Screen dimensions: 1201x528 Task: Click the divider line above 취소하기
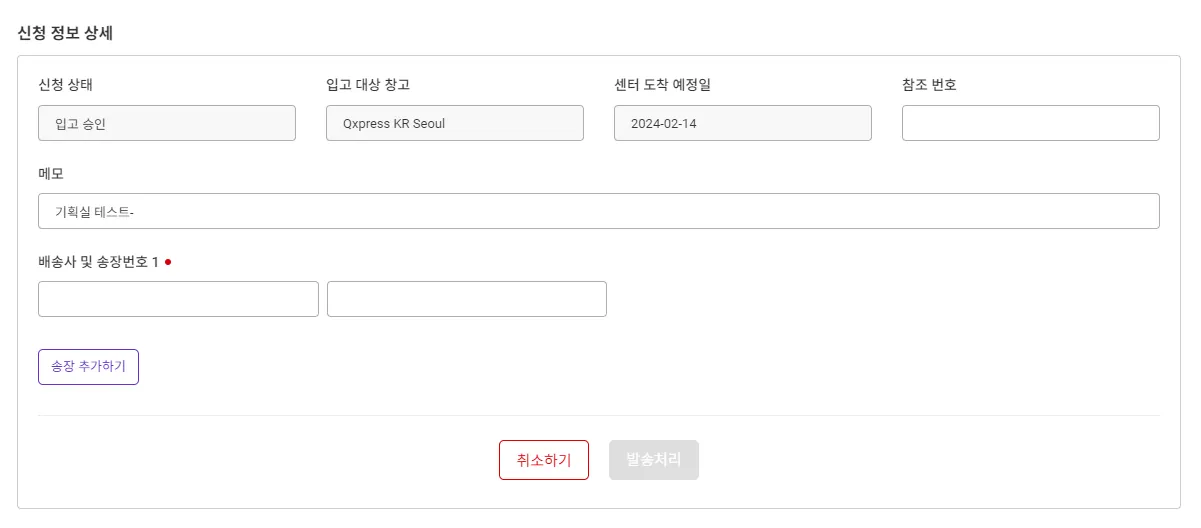tap(598, 415)
